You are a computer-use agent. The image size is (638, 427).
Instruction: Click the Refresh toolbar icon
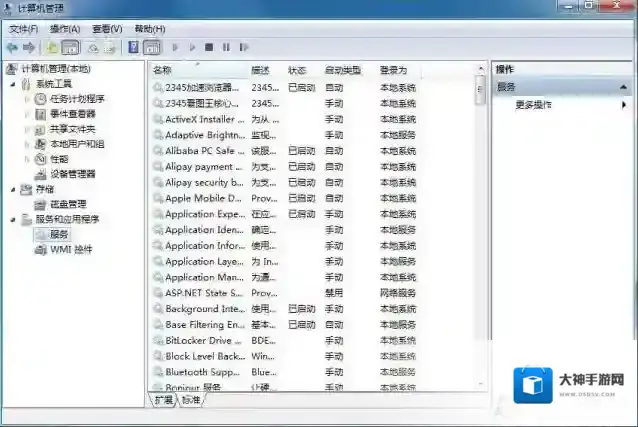93,48
